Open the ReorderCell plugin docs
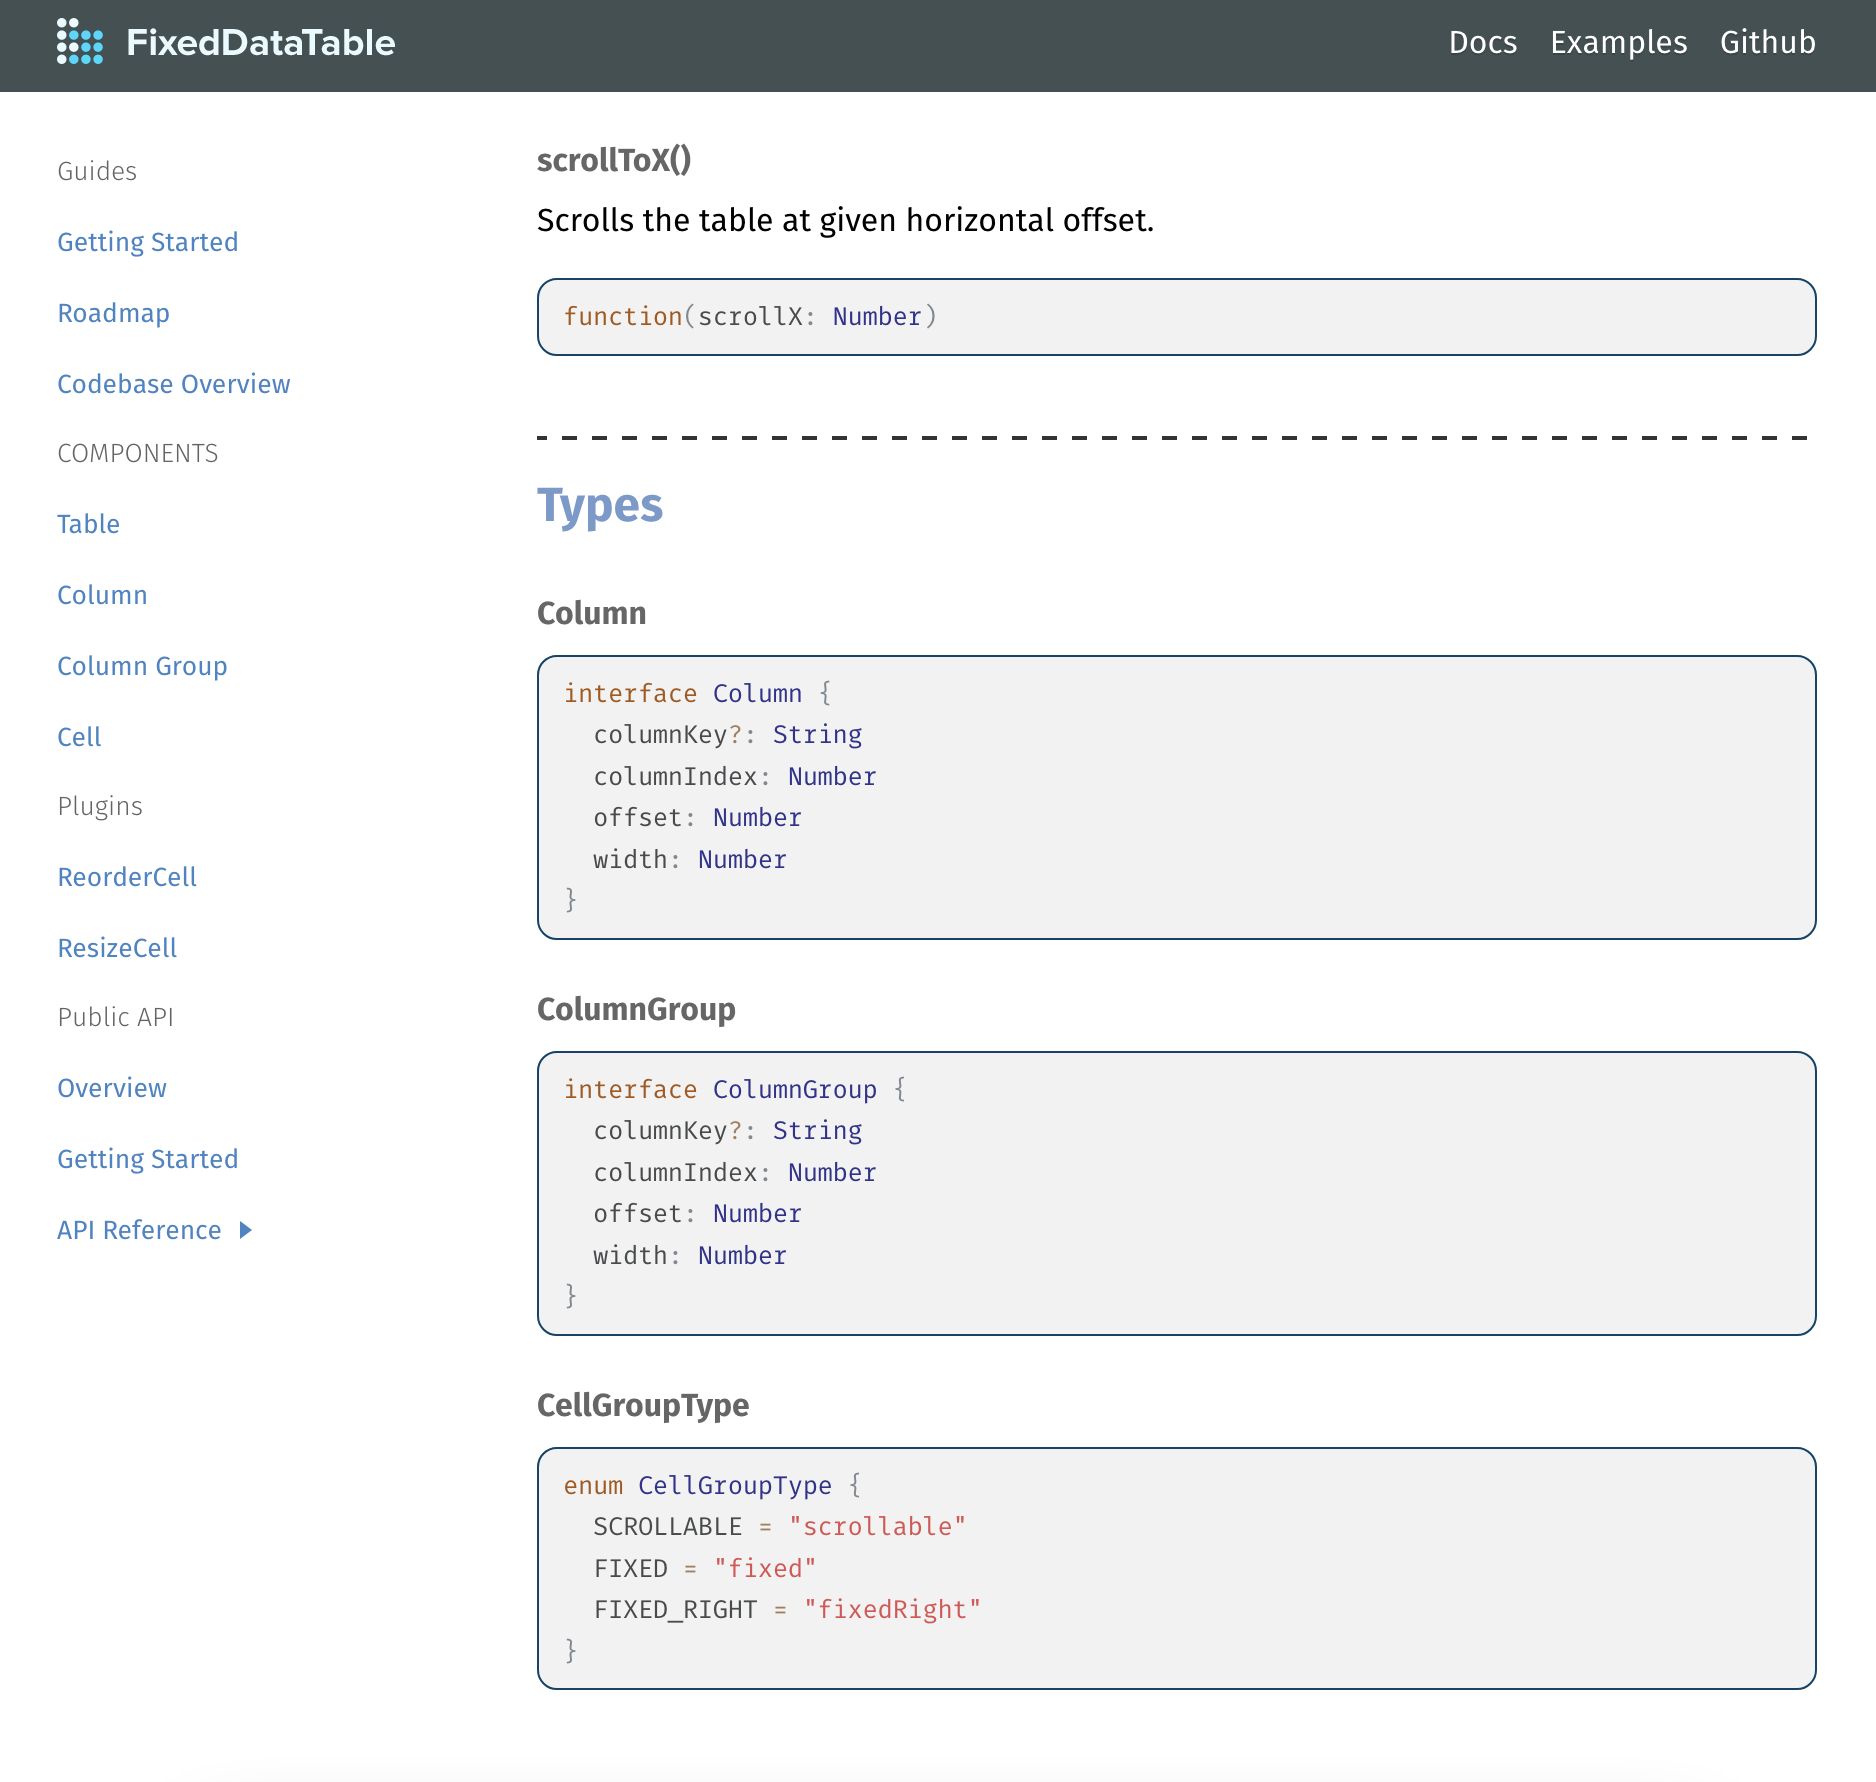 [x=127, y=877]
